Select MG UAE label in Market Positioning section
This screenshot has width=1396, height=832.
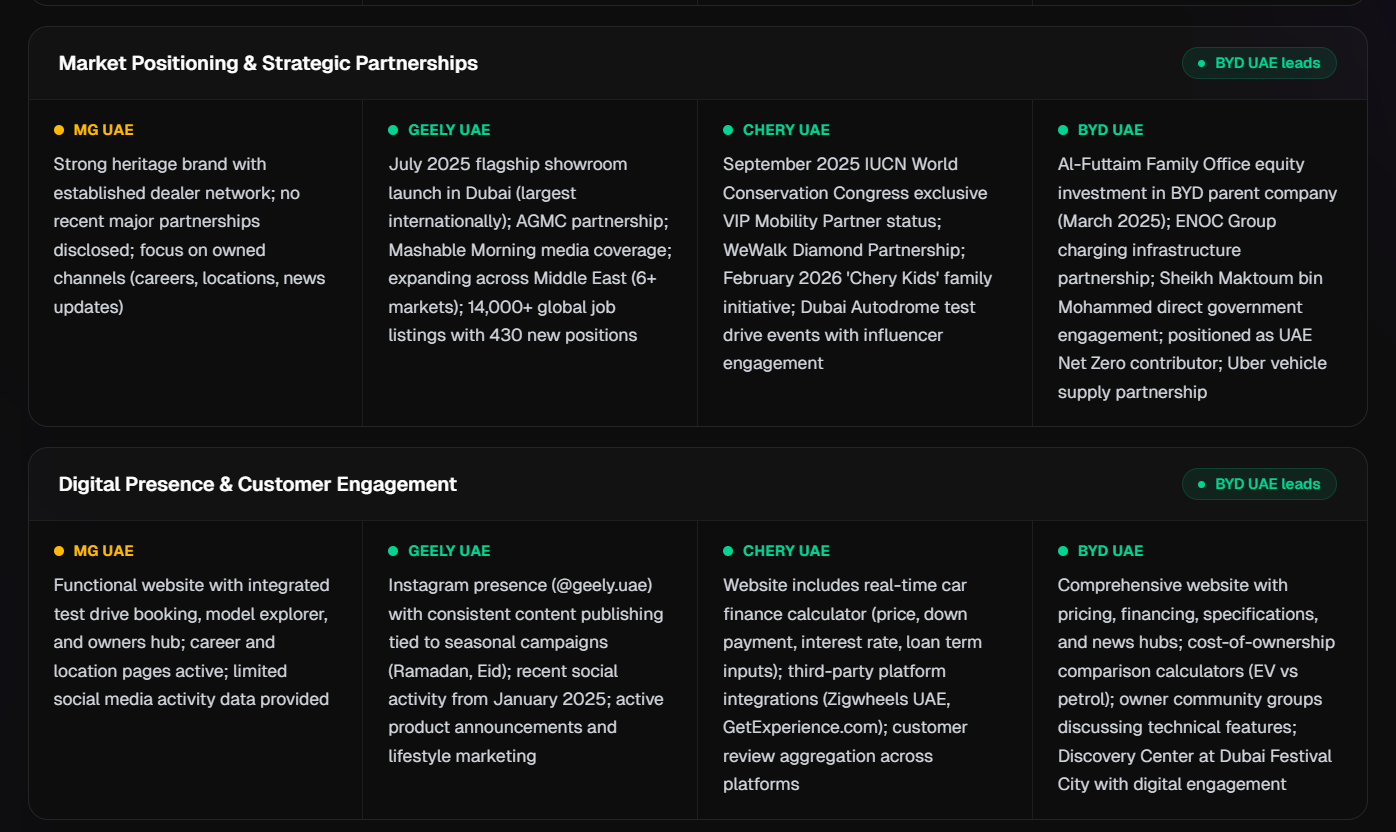103,130
